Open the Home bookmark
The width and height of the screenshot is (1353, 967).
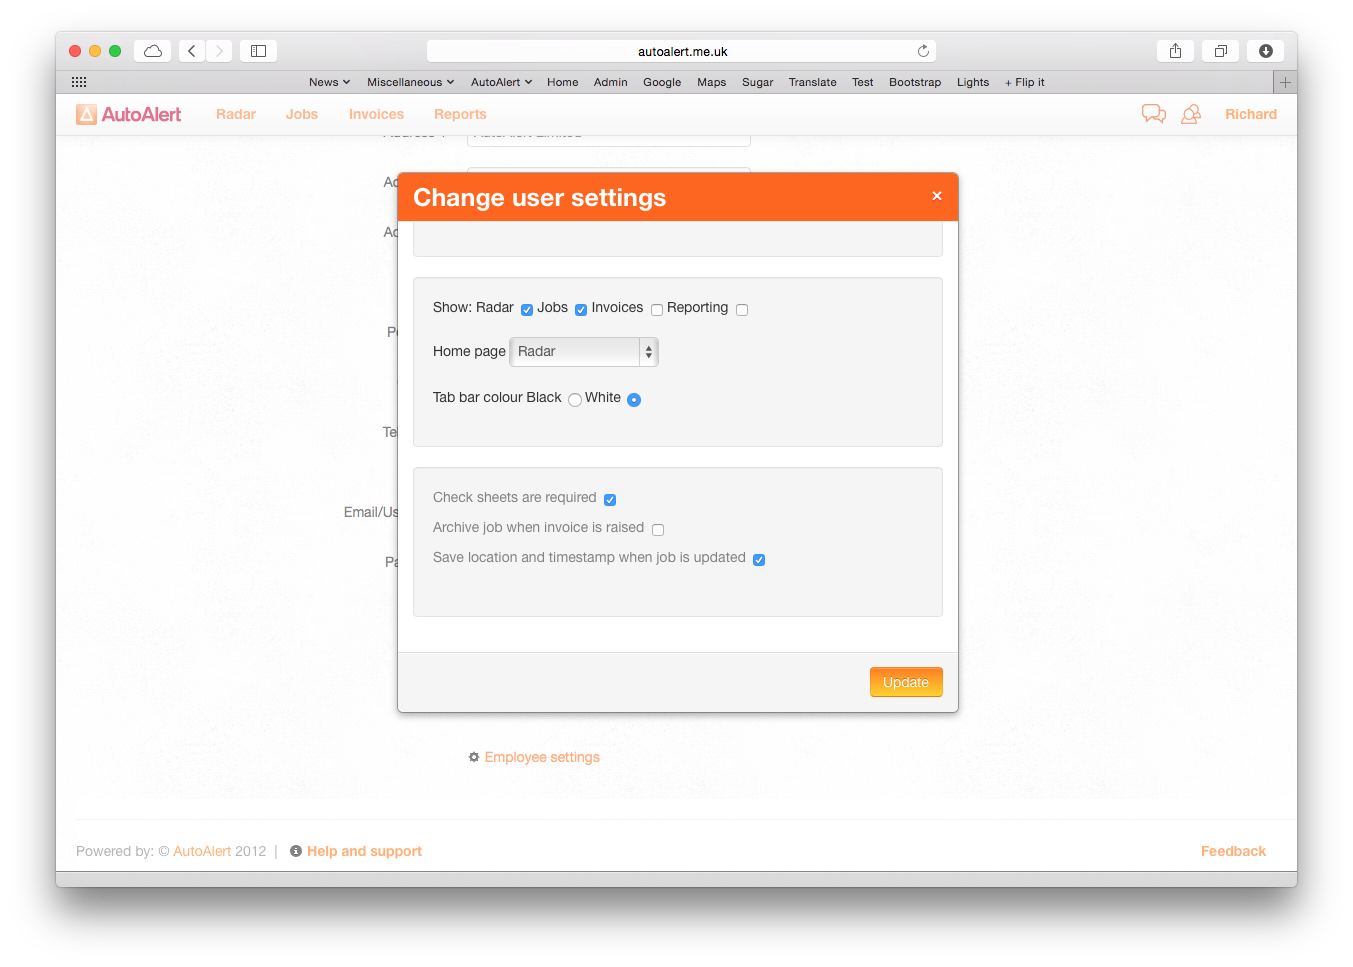562,82
